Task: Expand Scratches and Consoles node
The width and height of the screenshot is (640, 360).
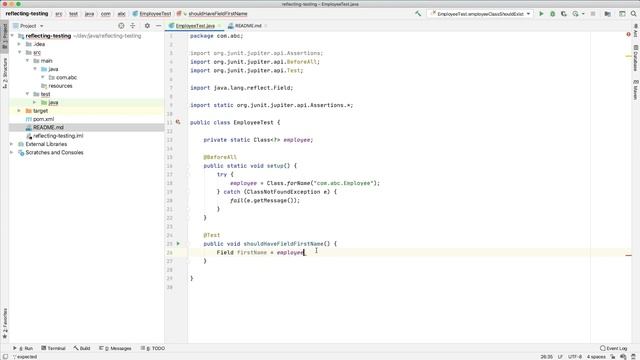Action: (x=11, y=153)
